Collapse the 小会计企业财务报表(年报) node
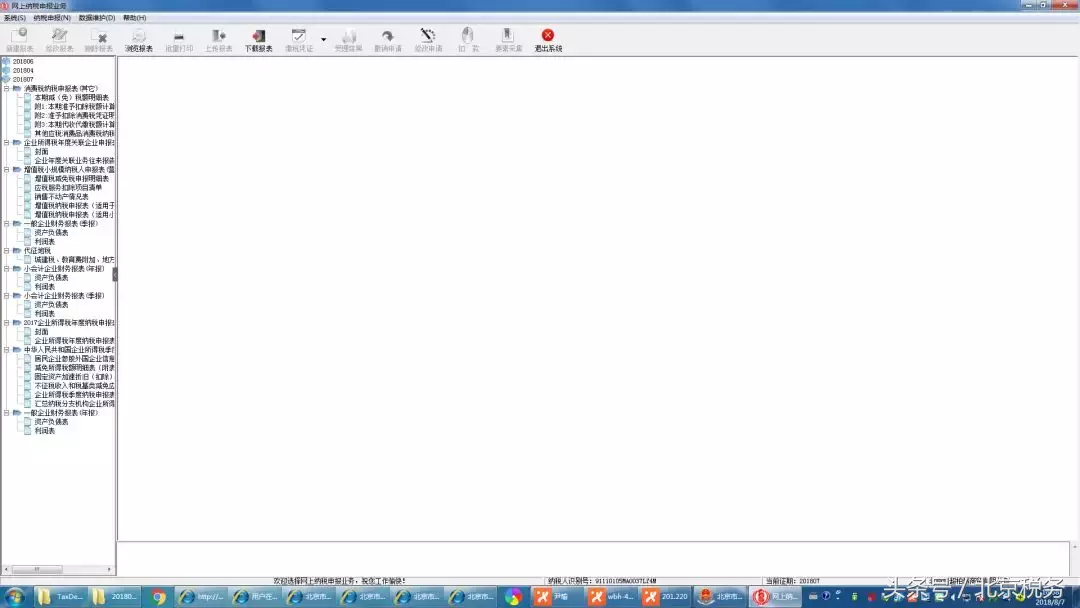This screenshot has height=608, width=1080. coord(6,269)
